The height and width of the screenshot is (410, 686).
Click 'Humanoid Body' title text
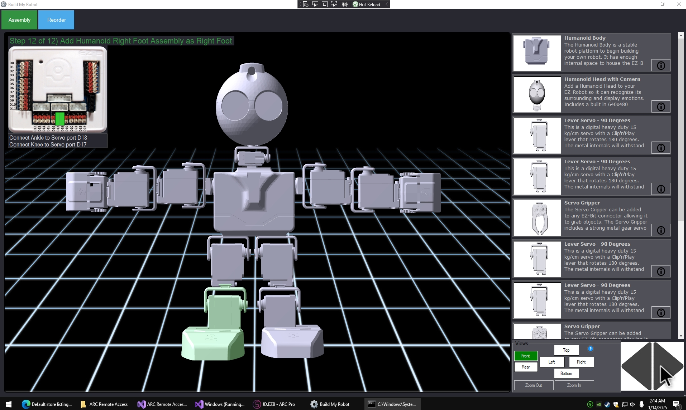584,38
